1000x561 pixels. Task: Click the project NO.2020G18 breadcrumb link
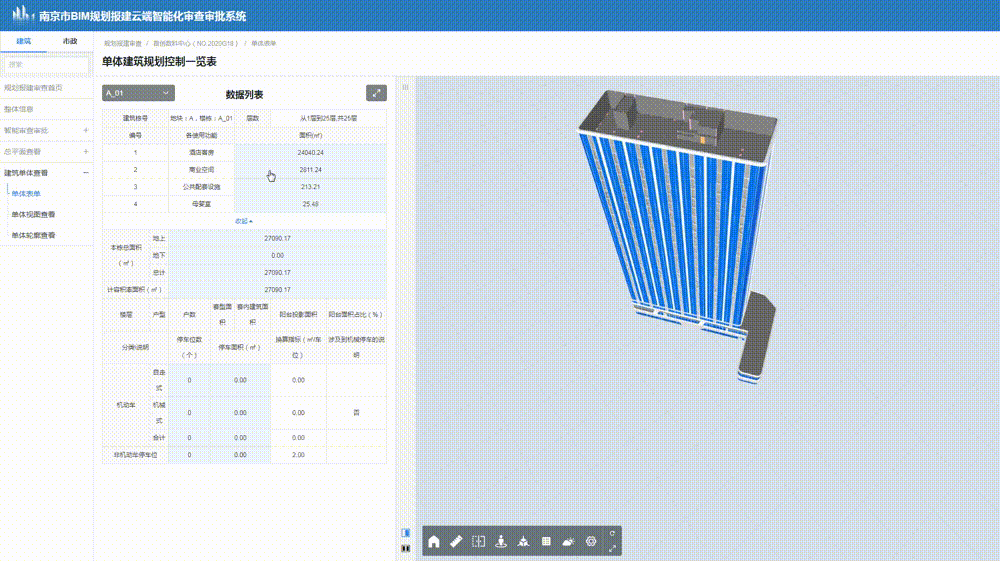tap(195, 44)
